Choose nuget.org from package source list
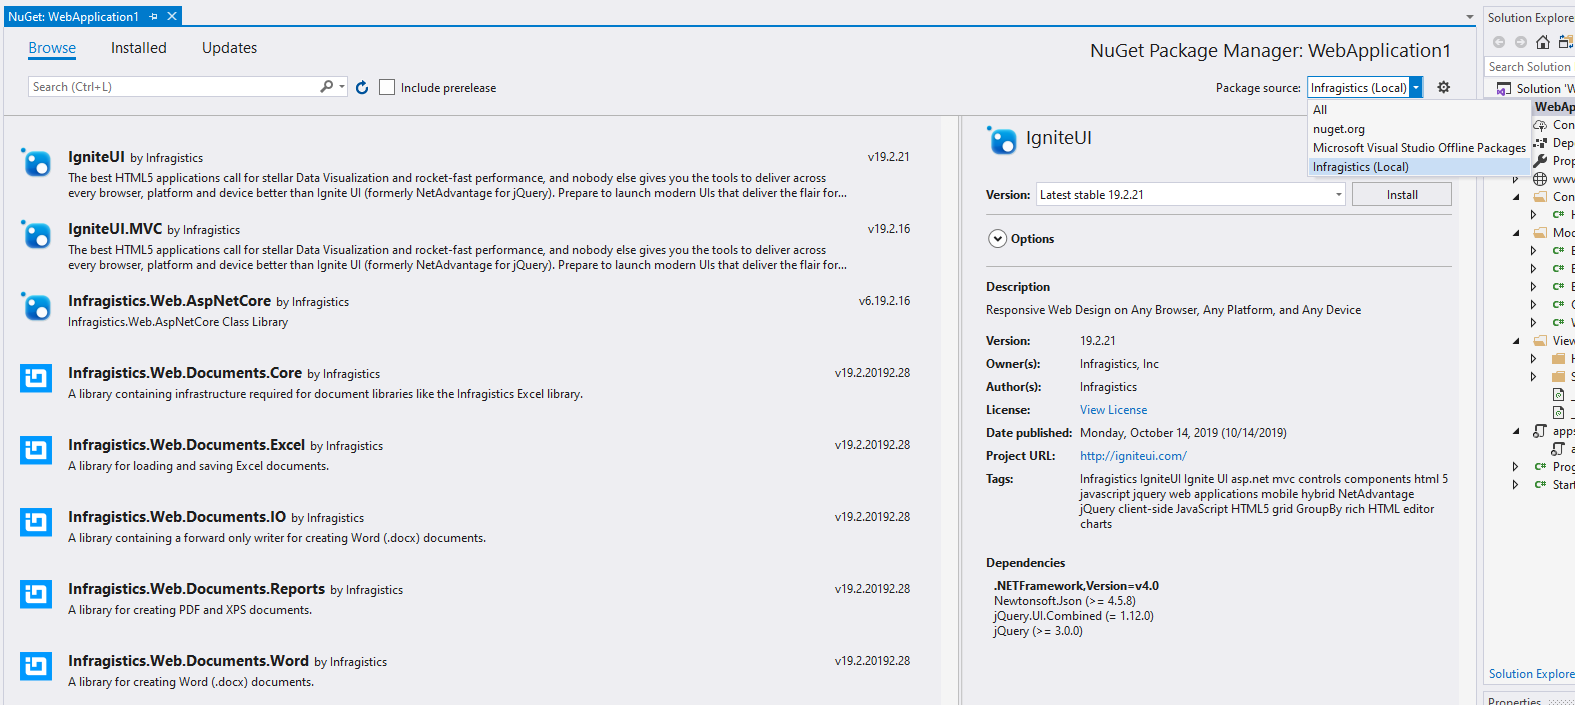 [1338, 129]
